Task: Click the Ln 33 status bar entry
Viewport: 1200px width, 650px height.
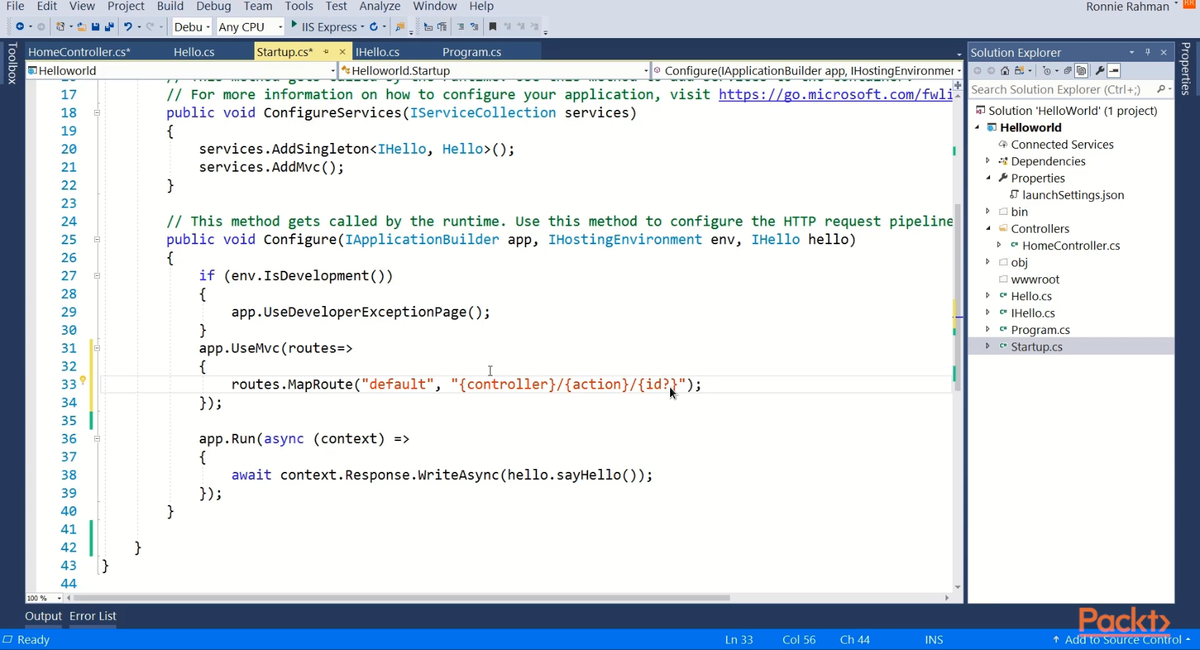Action: click(739, 639)
